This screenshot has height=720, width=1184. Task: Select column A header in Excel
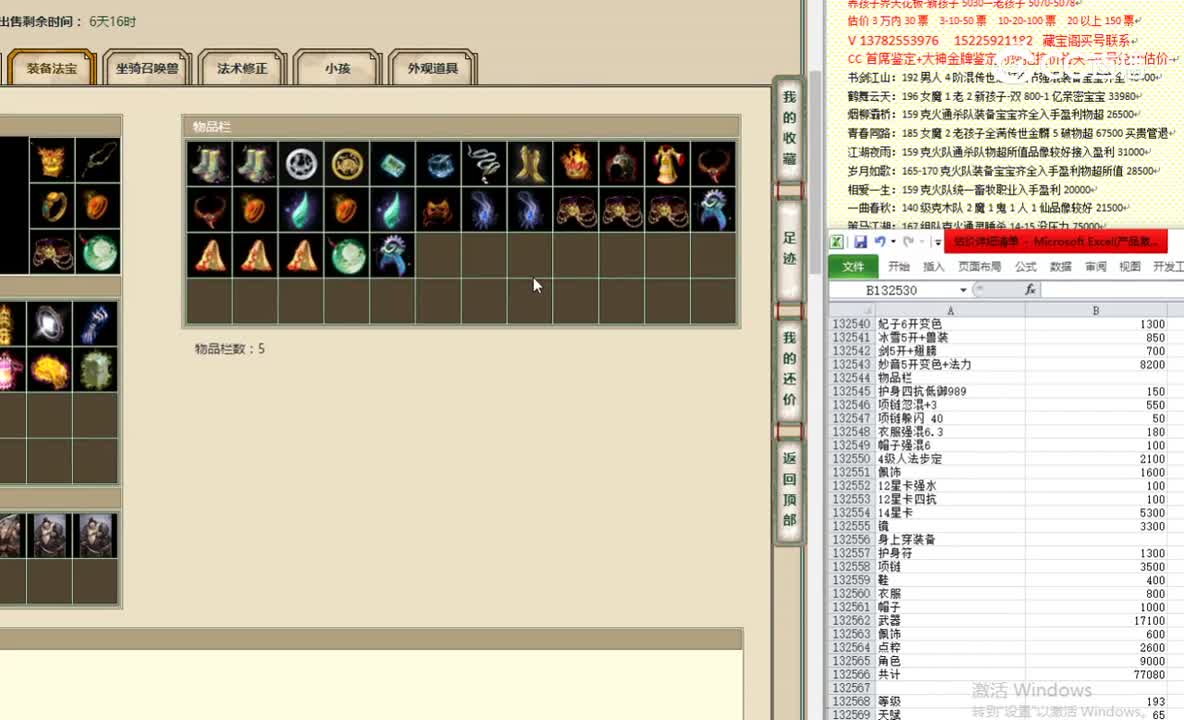pos(950,310)
